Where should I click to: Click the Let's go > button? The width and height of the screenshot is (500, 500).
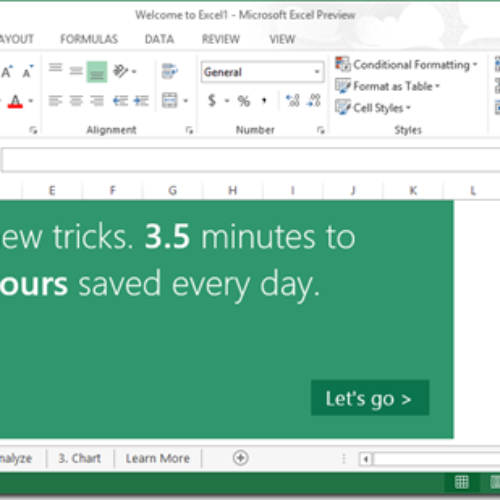coord(370,398)
